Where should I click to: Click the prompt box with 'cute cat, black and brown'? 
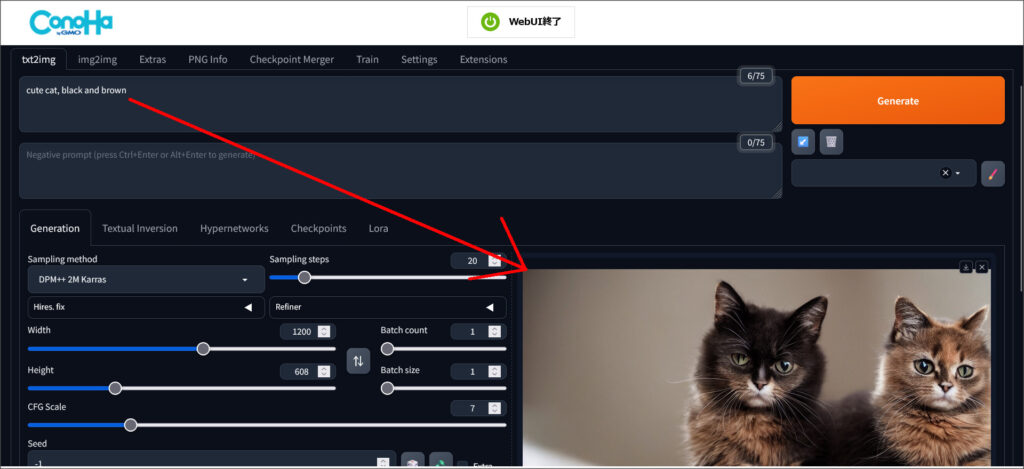[400, 105]
